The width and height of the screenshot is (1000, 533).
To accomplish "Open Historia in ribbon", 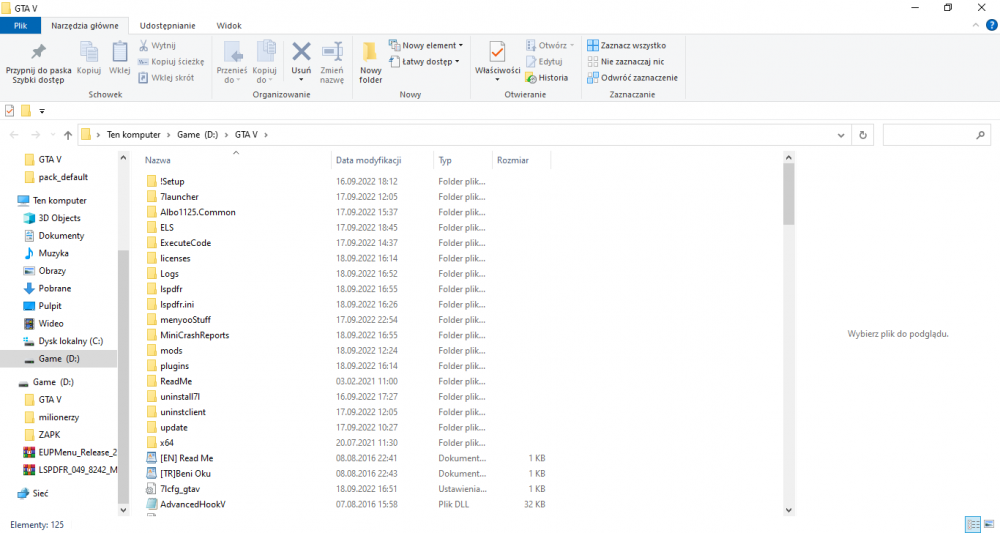I will click(547, 78).
